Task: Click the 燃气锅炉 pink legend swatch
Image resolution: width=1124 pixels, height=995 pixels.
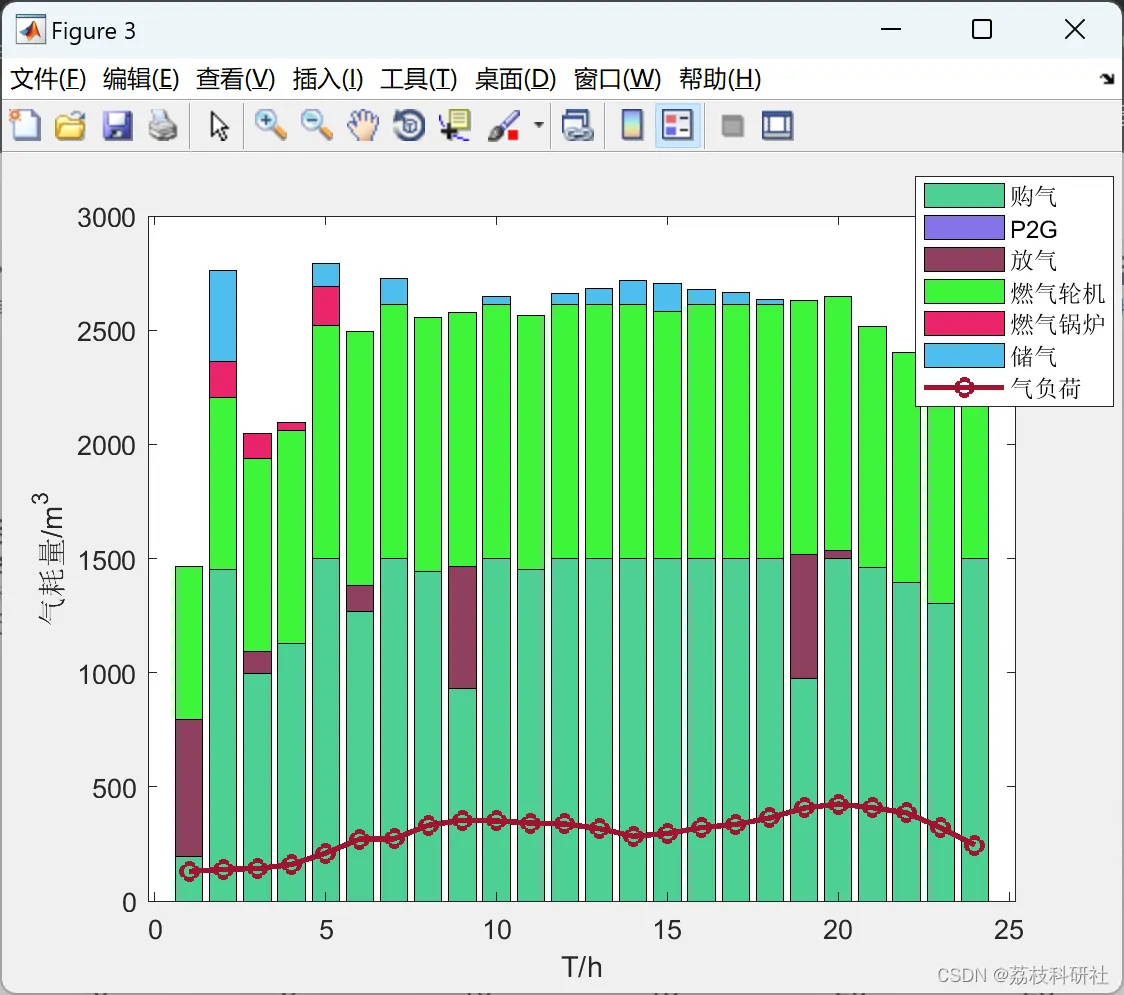Action: coord(963,323)
